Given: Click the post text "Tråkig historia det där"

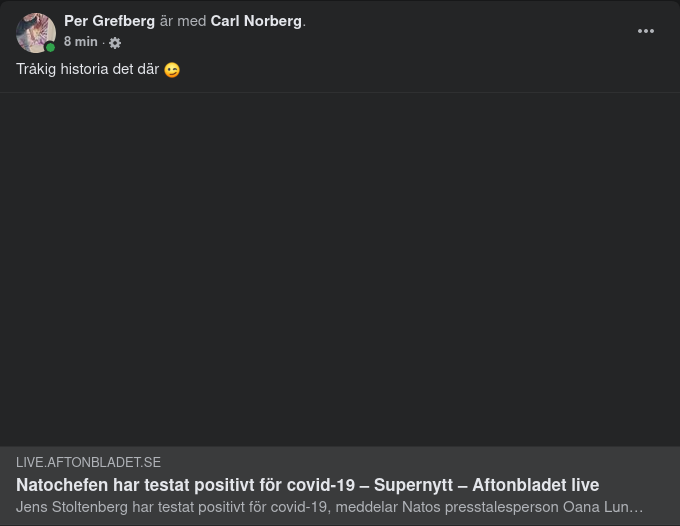Looking at the screenshot, I should click(87, 70).
